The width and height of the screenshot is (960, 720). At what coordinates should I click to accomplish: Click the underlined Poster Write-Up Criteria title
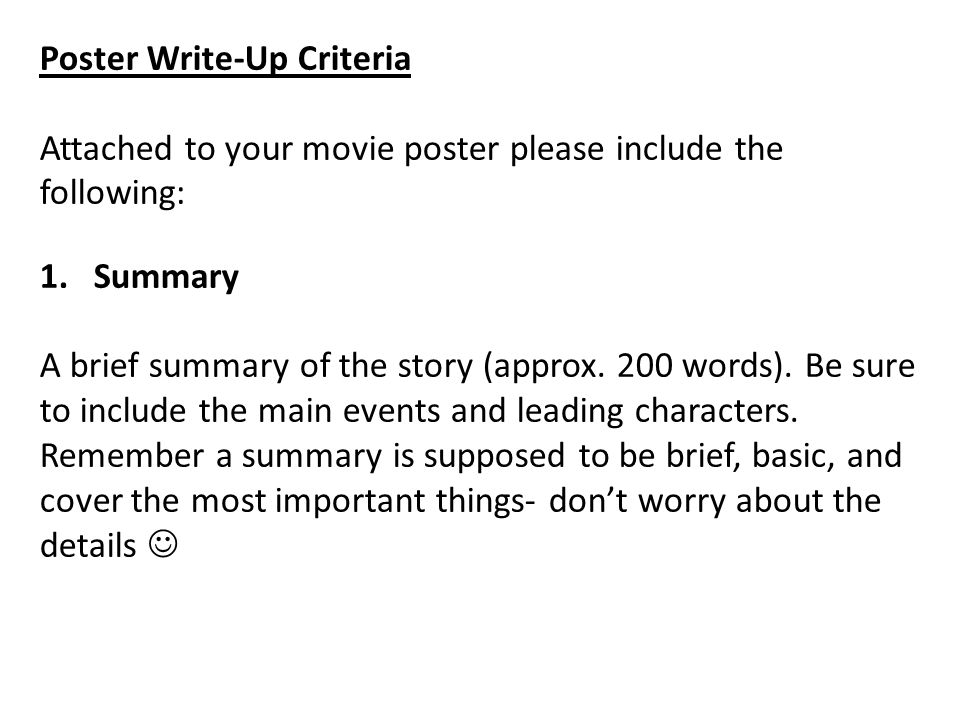[225, 60]
